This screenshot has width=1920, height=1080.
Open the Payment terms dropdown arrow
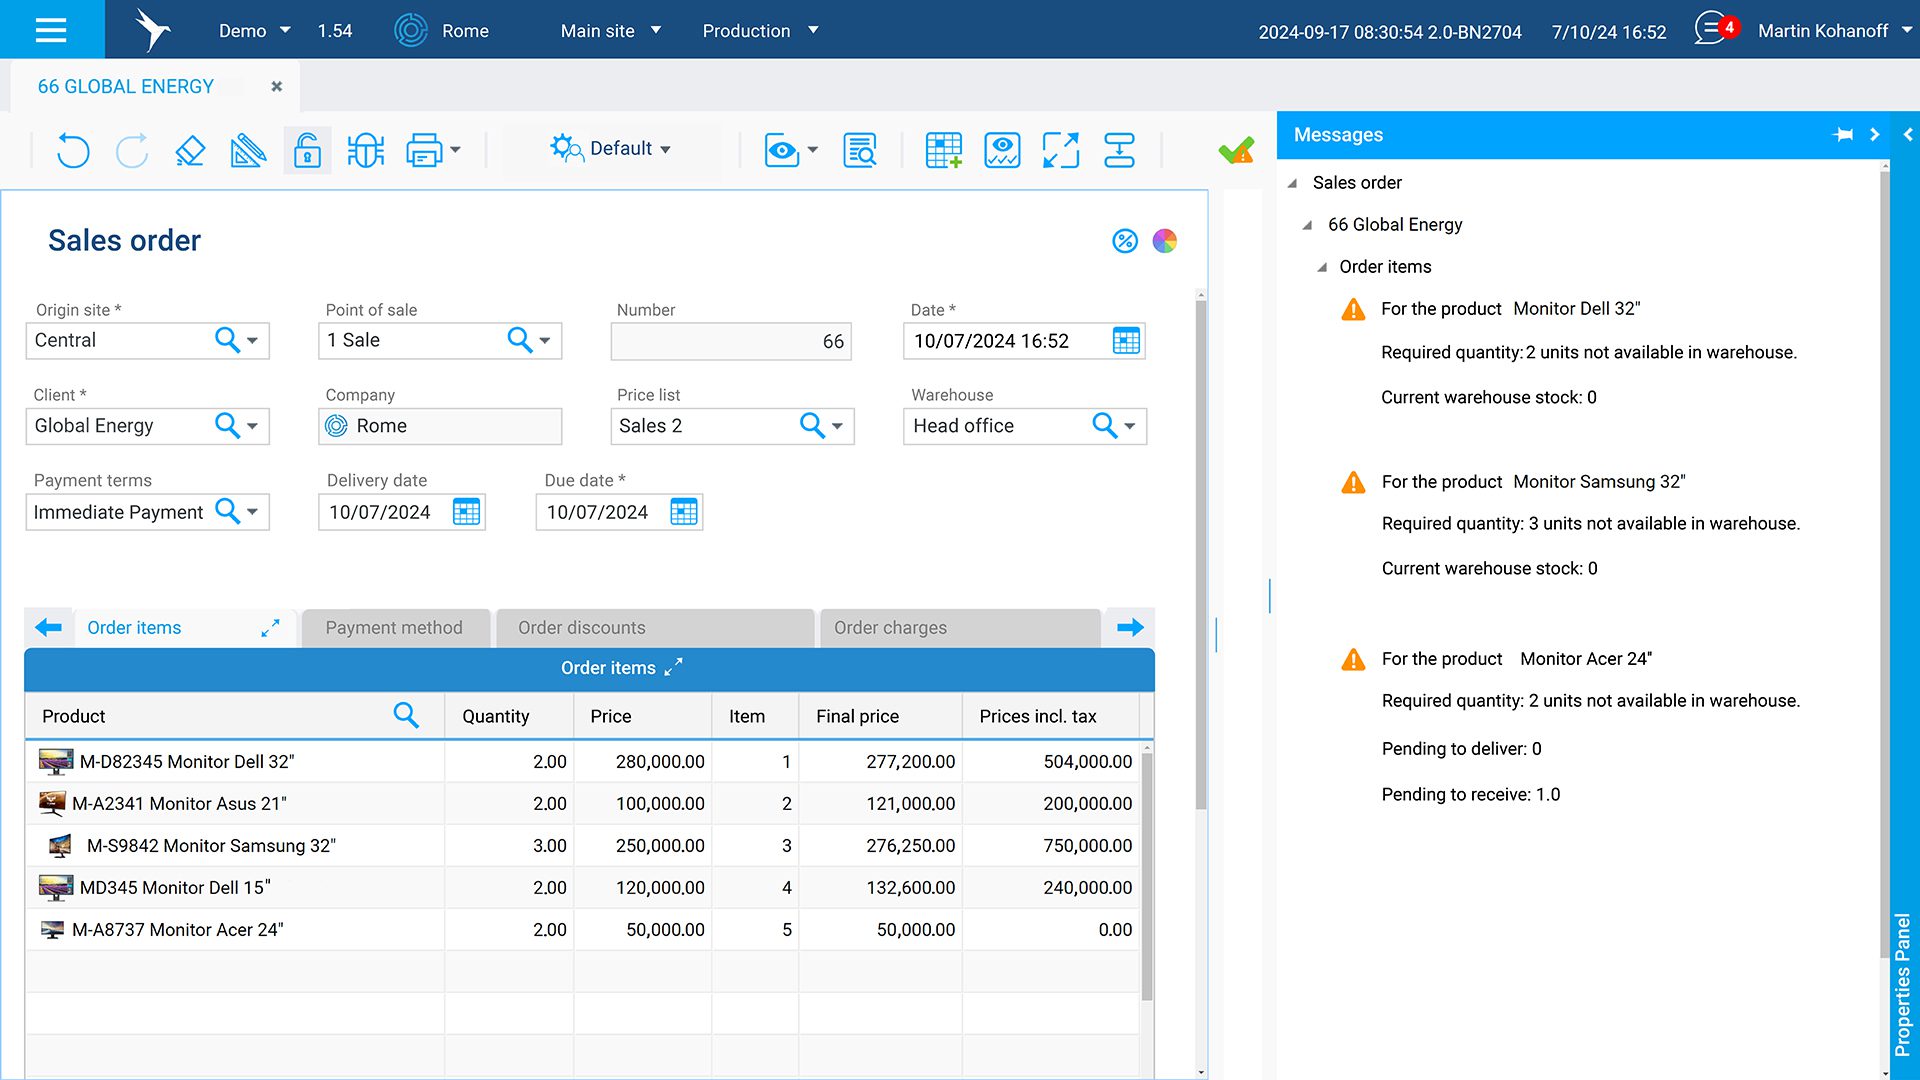253,512
